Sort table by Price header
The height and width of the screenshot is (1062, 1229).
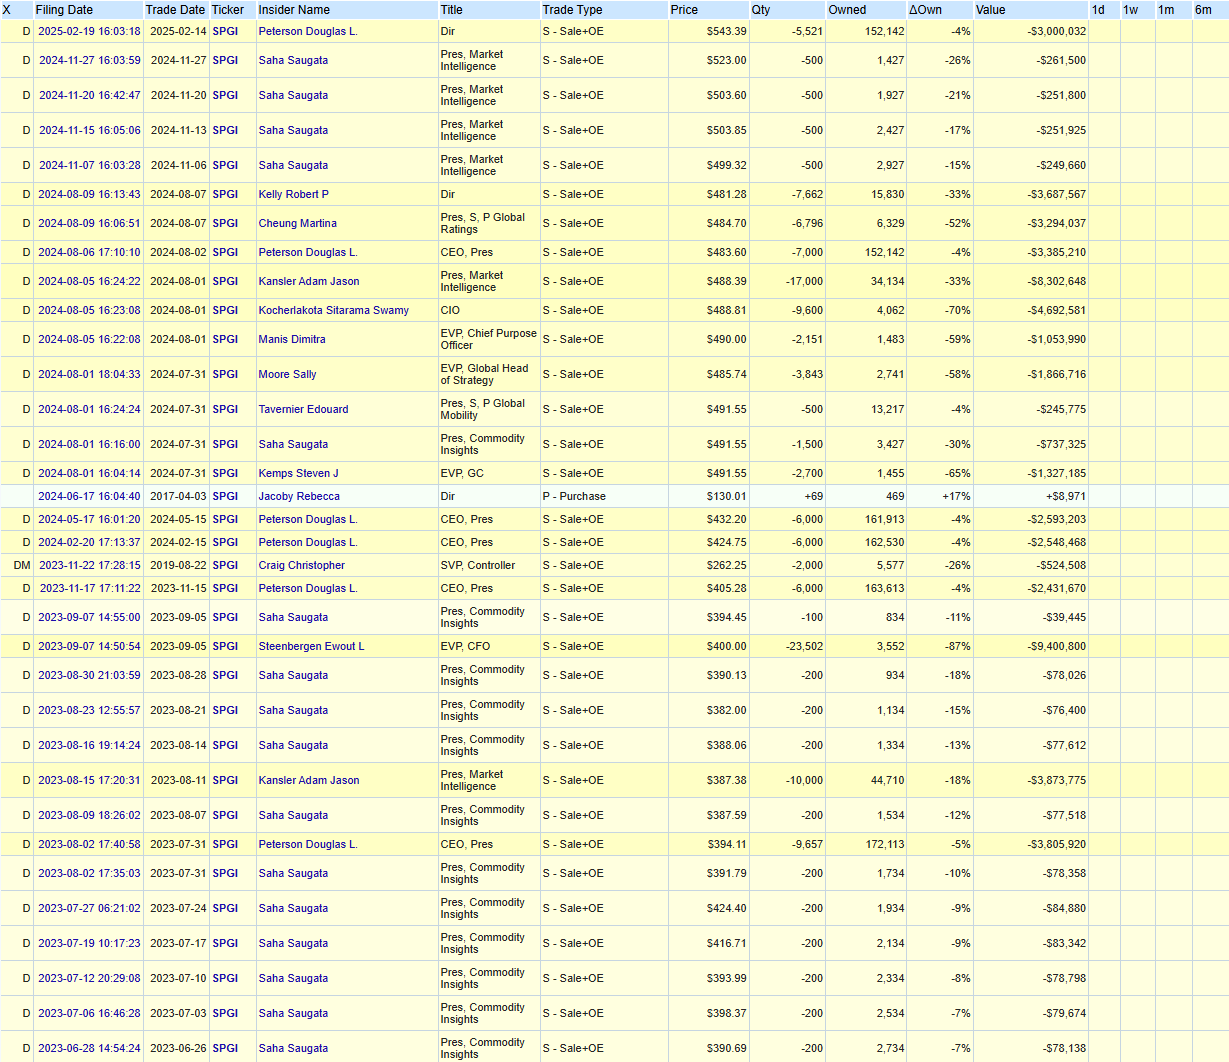685,10
